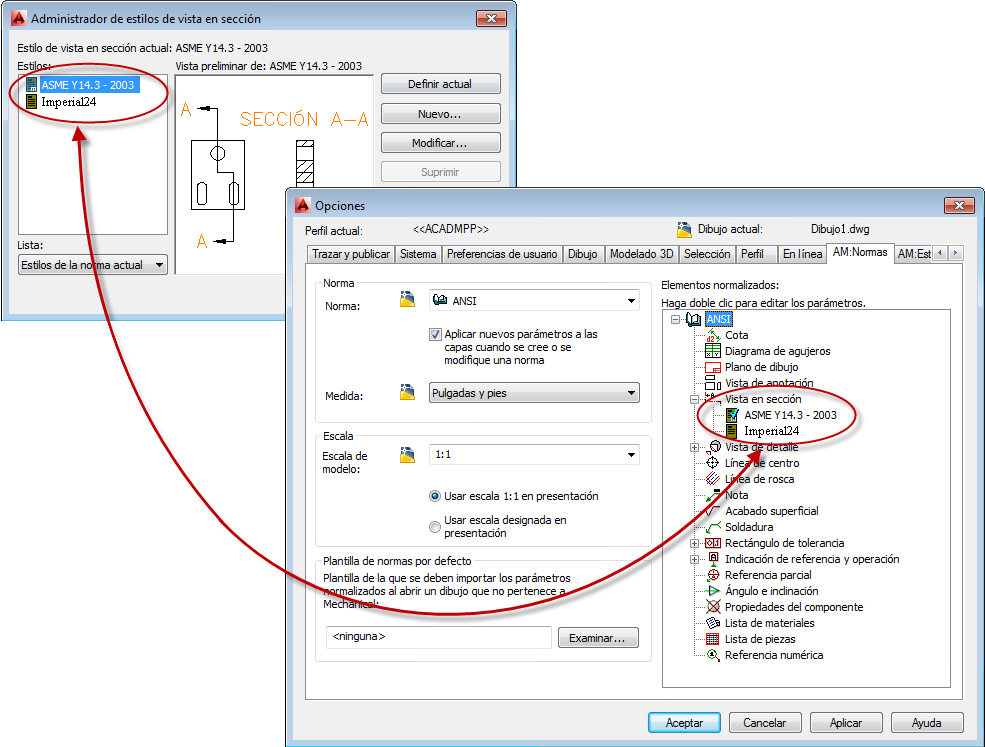This screenshot has width=985, height=747.
Task: Click the ANSI standard book icon in tree
Action: click(x=694, y=319)
